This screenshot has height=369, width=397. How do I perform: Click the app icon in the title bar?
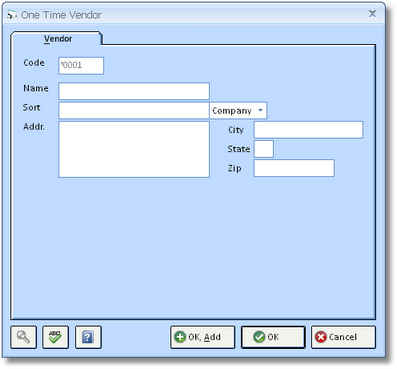[12, 15]
